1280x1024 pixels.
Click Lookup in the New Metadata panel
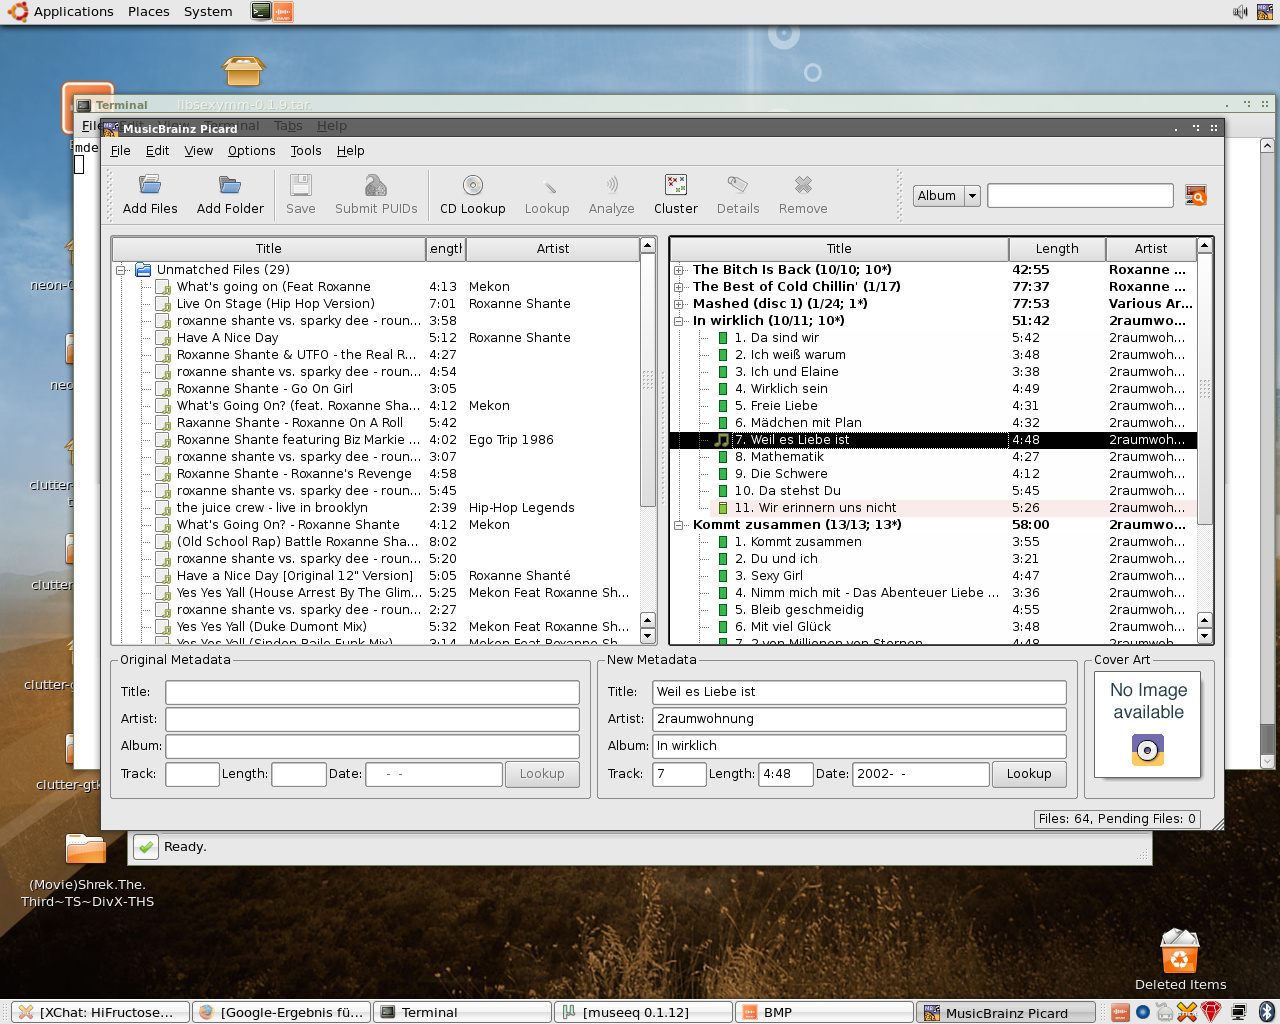[1028, 774]
